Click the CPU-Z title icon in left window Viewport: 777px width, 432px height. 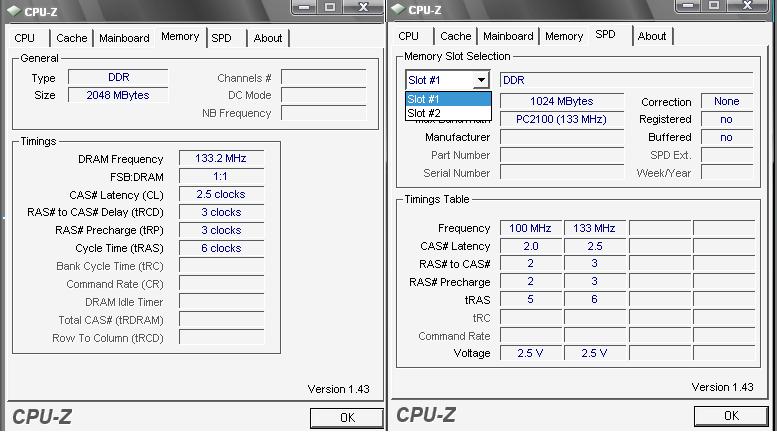click(13, 11)
